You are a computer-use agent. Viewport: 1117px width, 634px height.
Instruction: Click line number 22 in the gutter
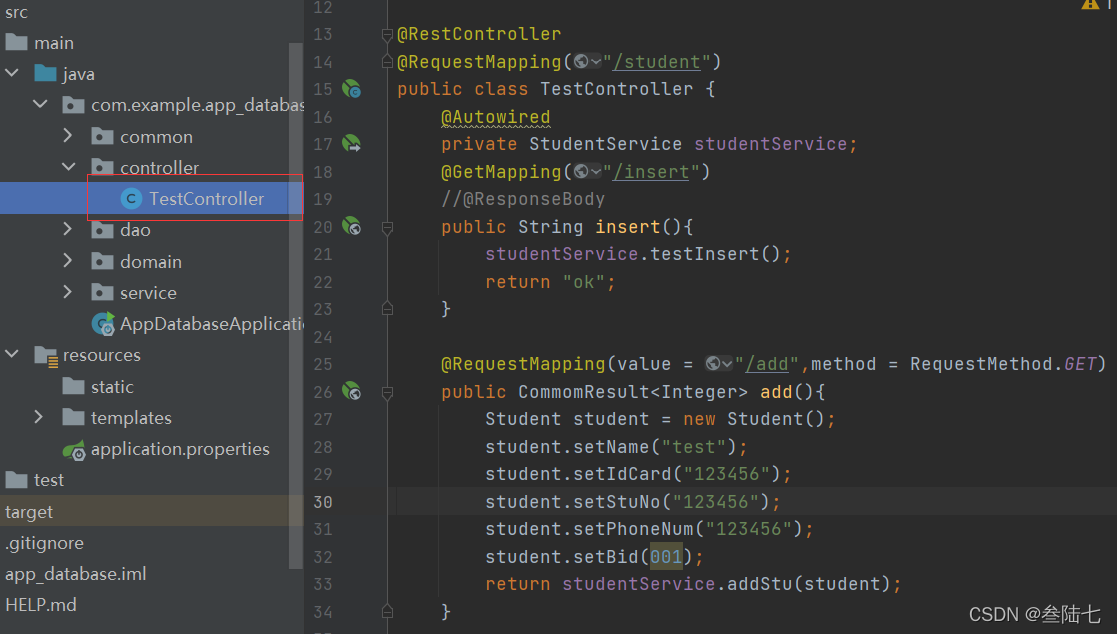click(x=323, y=282)
